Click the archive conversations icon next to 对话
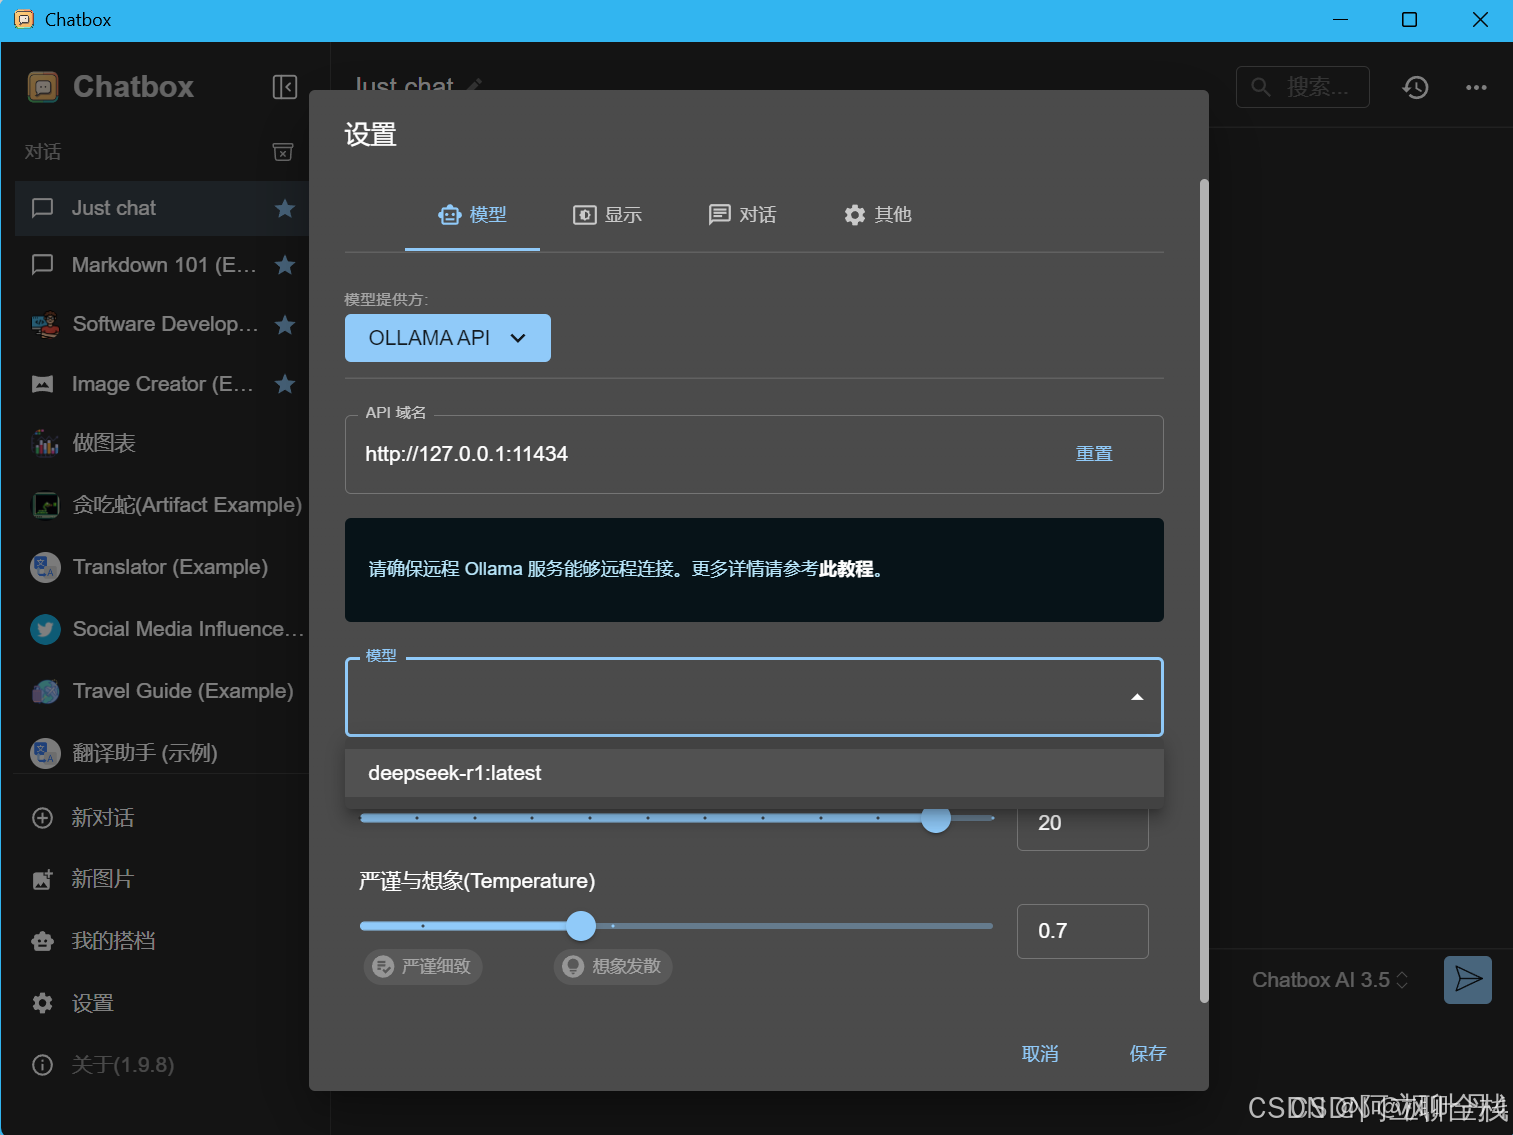Viewport: 1513px width, 1135px height. tap(283, 152)
